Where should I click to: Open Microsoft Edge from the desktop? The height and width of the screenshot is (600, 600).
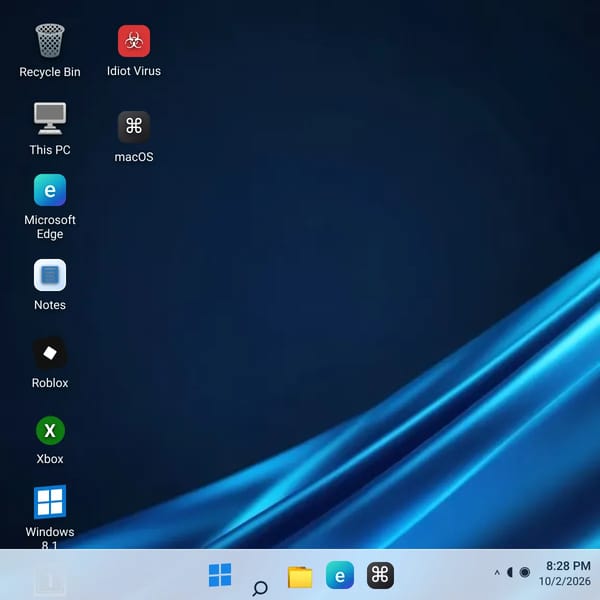point(50,190)
